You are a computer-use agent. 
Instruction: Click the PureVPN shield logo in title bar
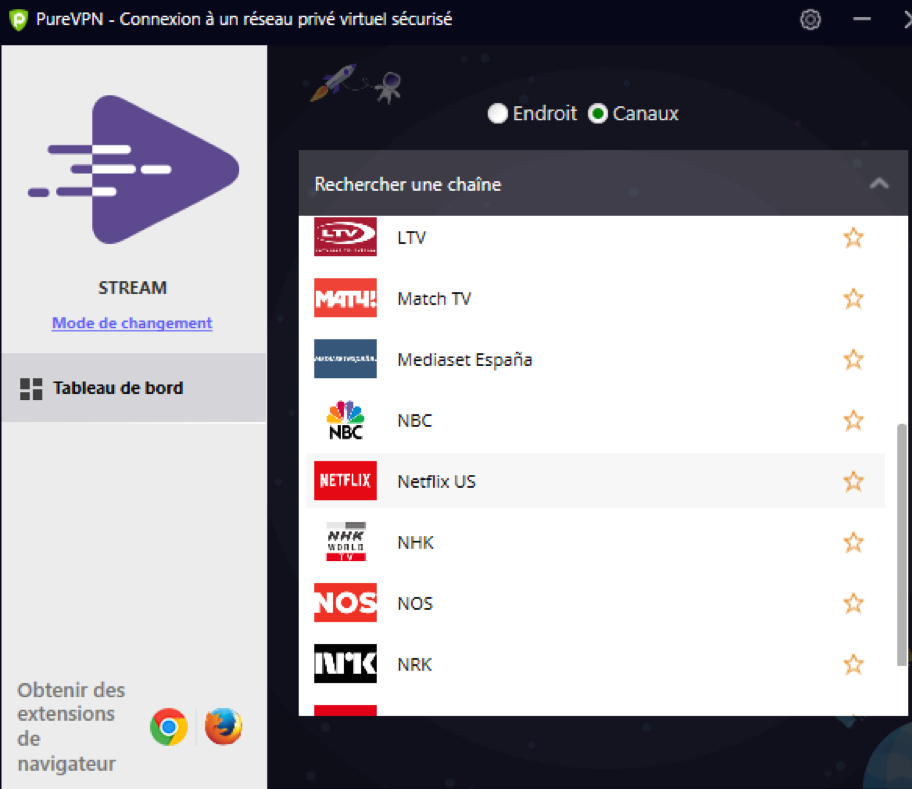tap(18, 20)
